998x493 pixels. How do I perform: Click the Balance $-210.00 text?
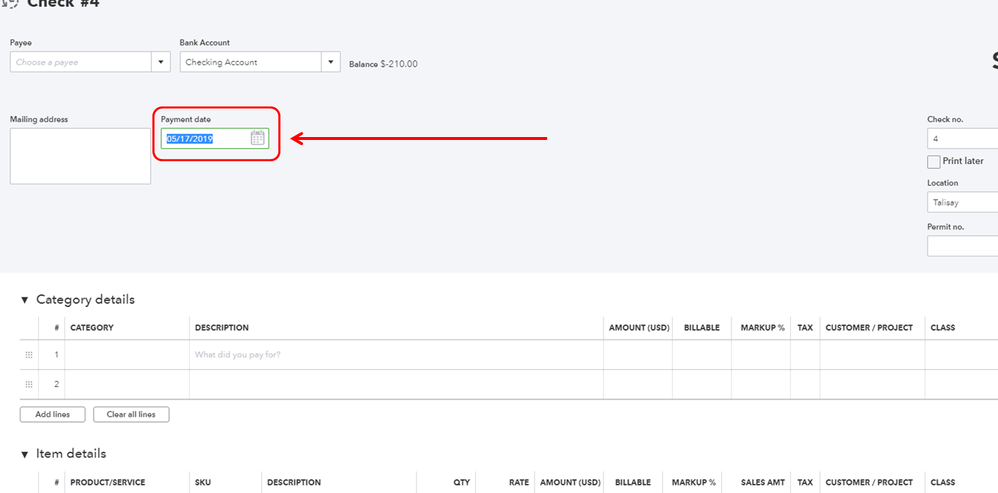[x=383, y=64]
